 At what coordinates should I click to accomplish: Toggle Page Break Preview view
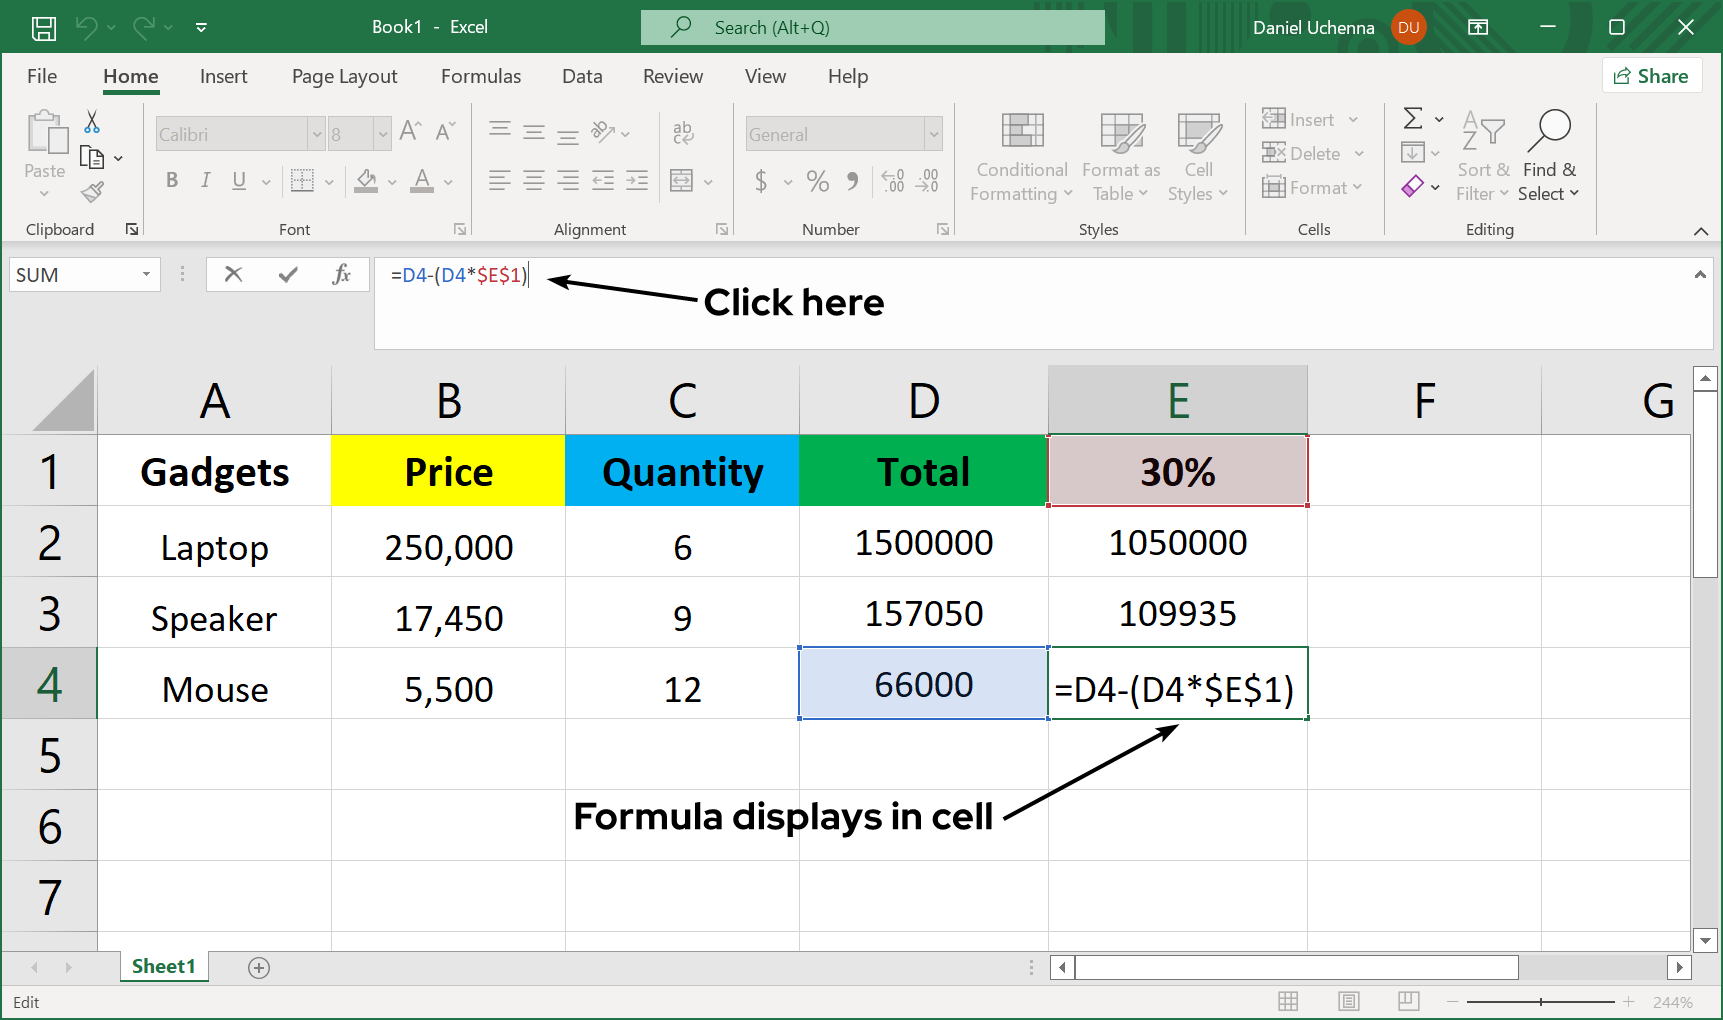coord(1408,1001)
